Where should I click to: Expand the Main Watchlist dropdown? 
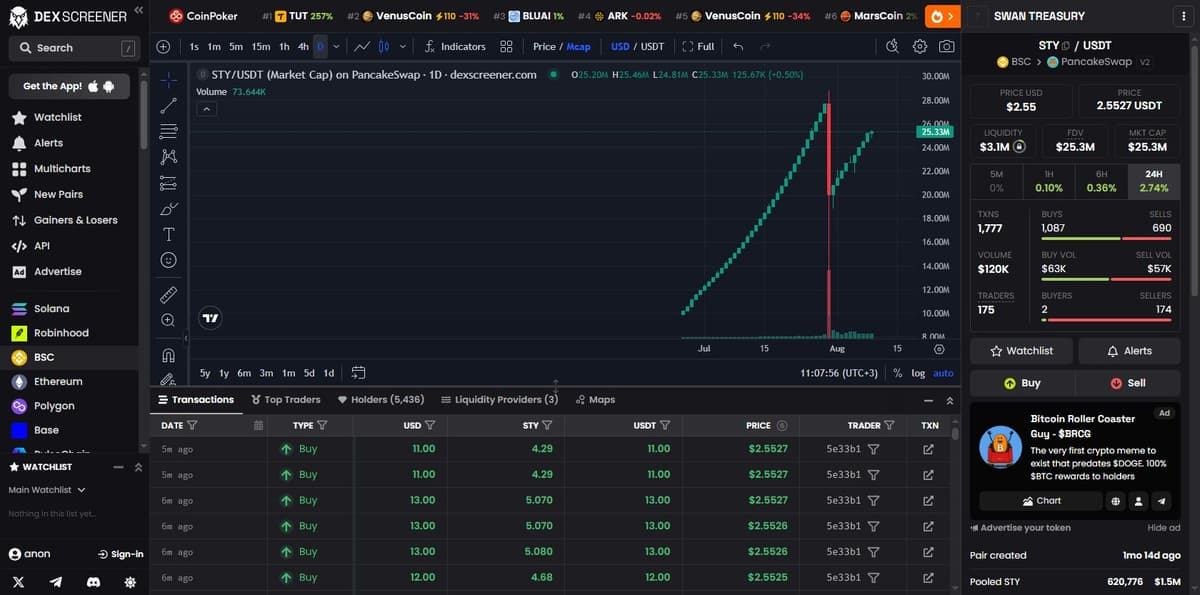tap(47, 490)
